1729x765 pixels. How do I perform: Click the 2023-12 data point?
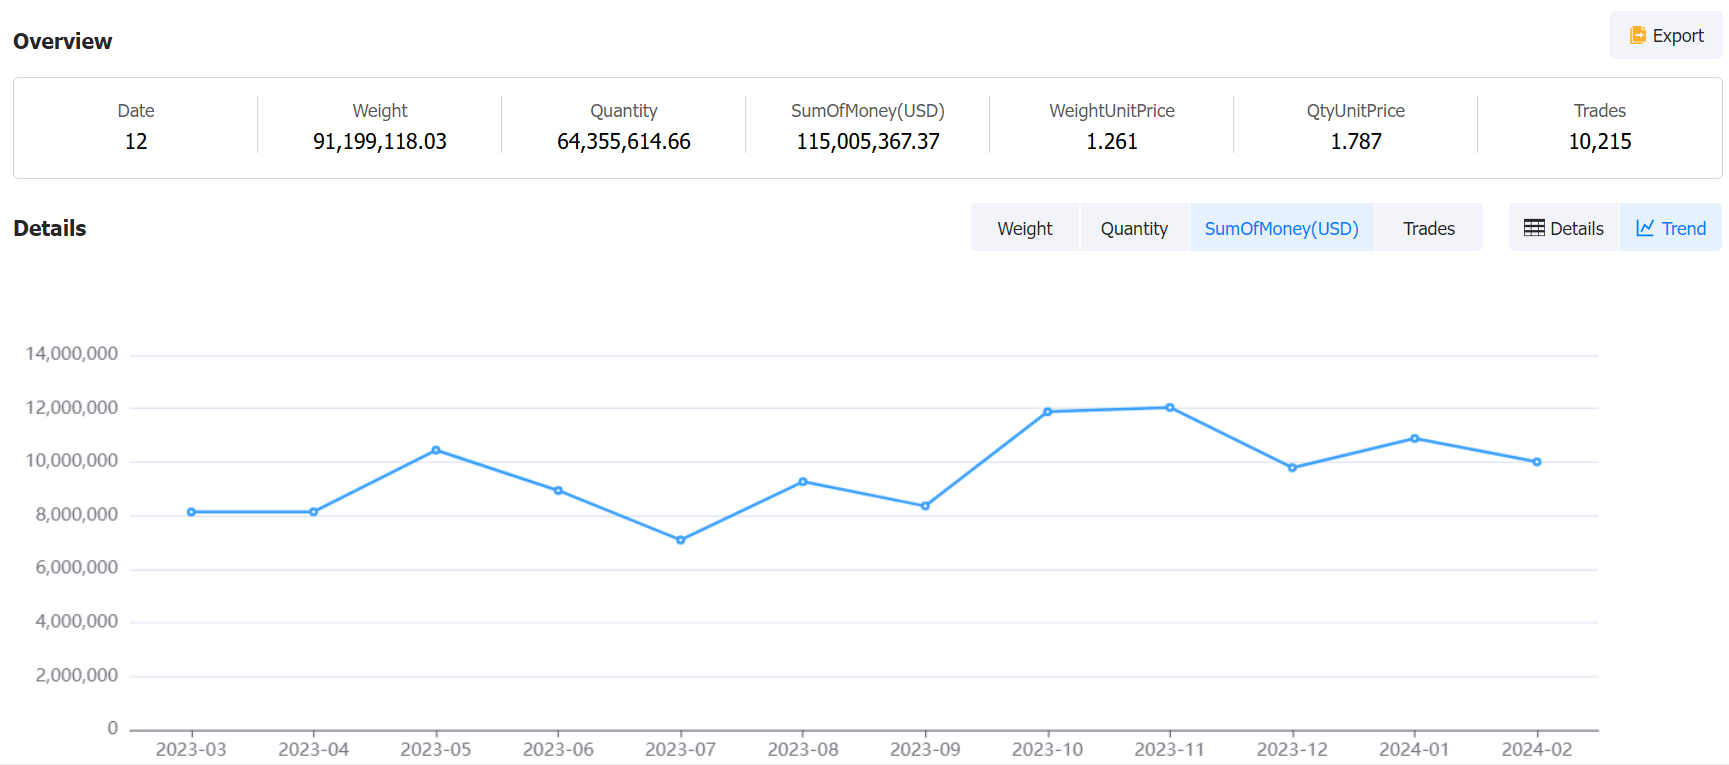[x=1292, y=468]
